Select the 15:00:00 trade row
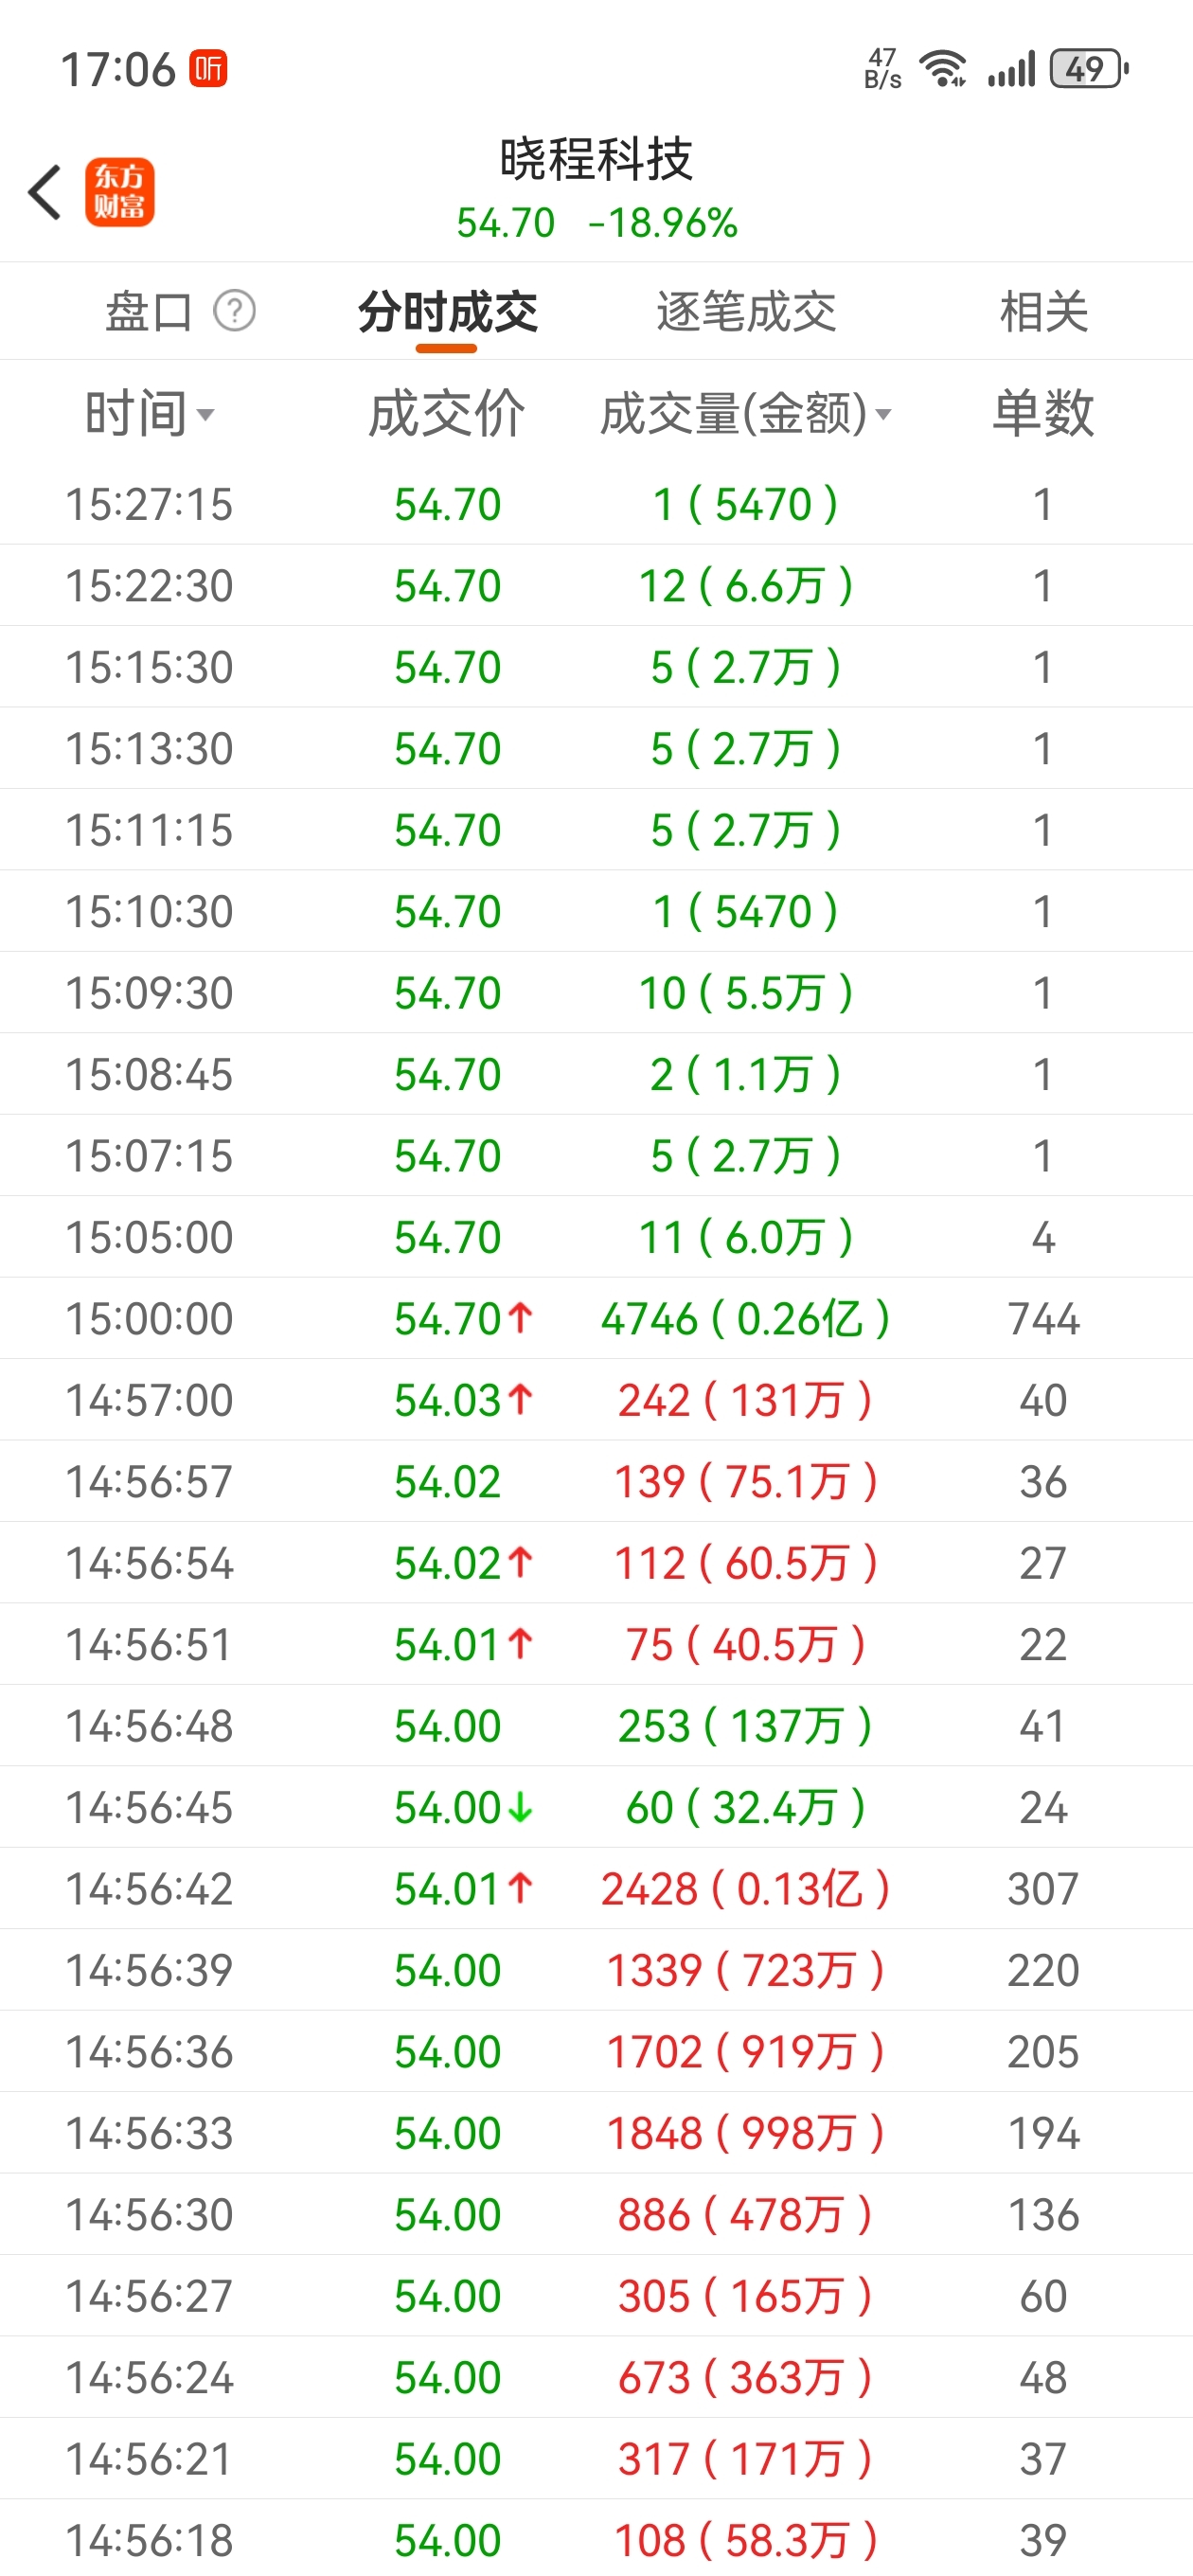 point(596,1318)
